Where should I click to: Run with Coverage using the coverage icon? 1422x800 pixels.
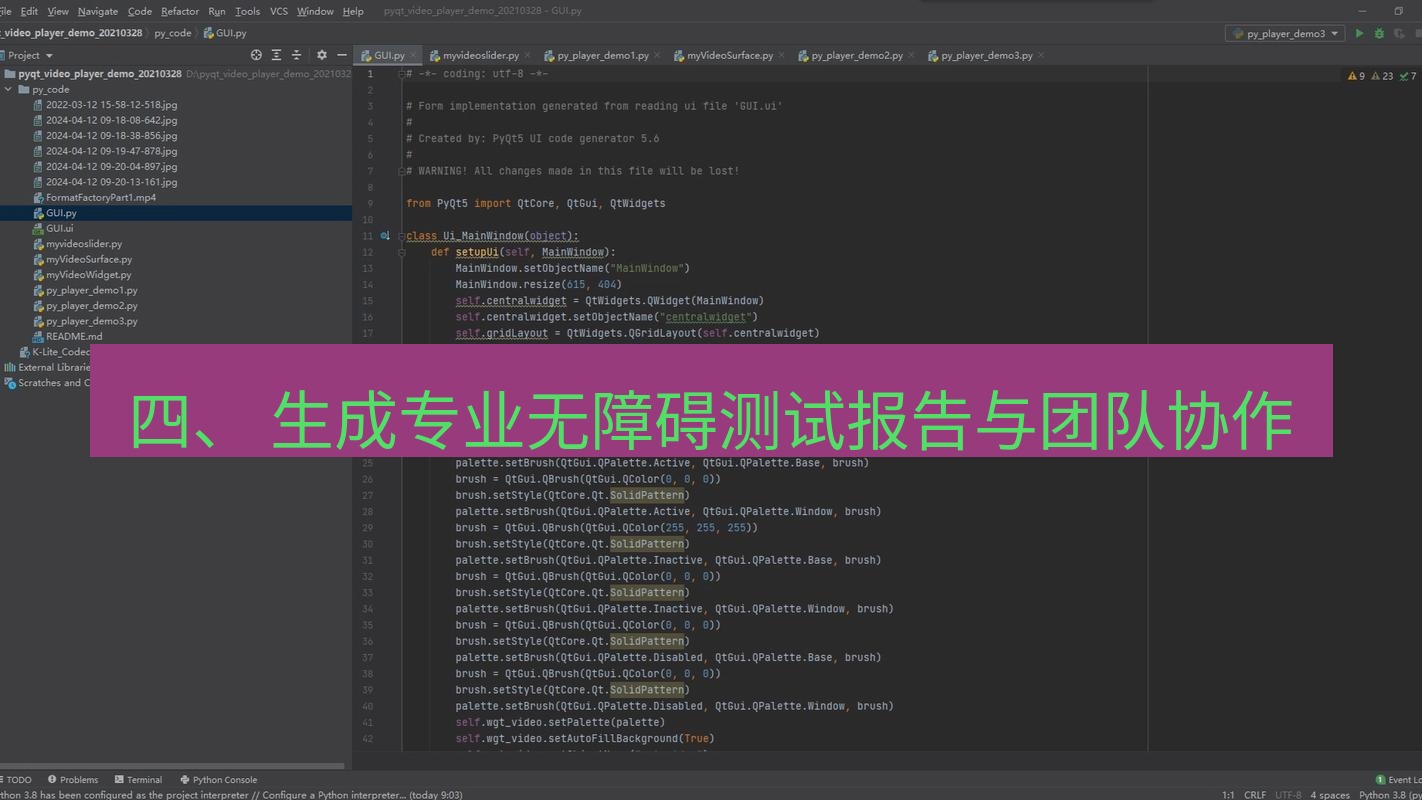point(1398,32)
